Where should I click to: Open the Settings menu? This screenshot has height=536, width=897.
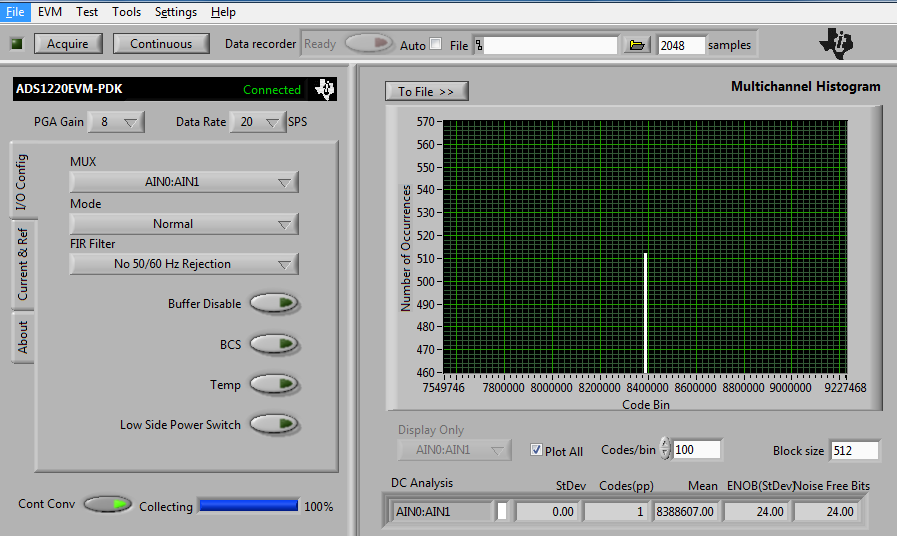pos(176,11)
